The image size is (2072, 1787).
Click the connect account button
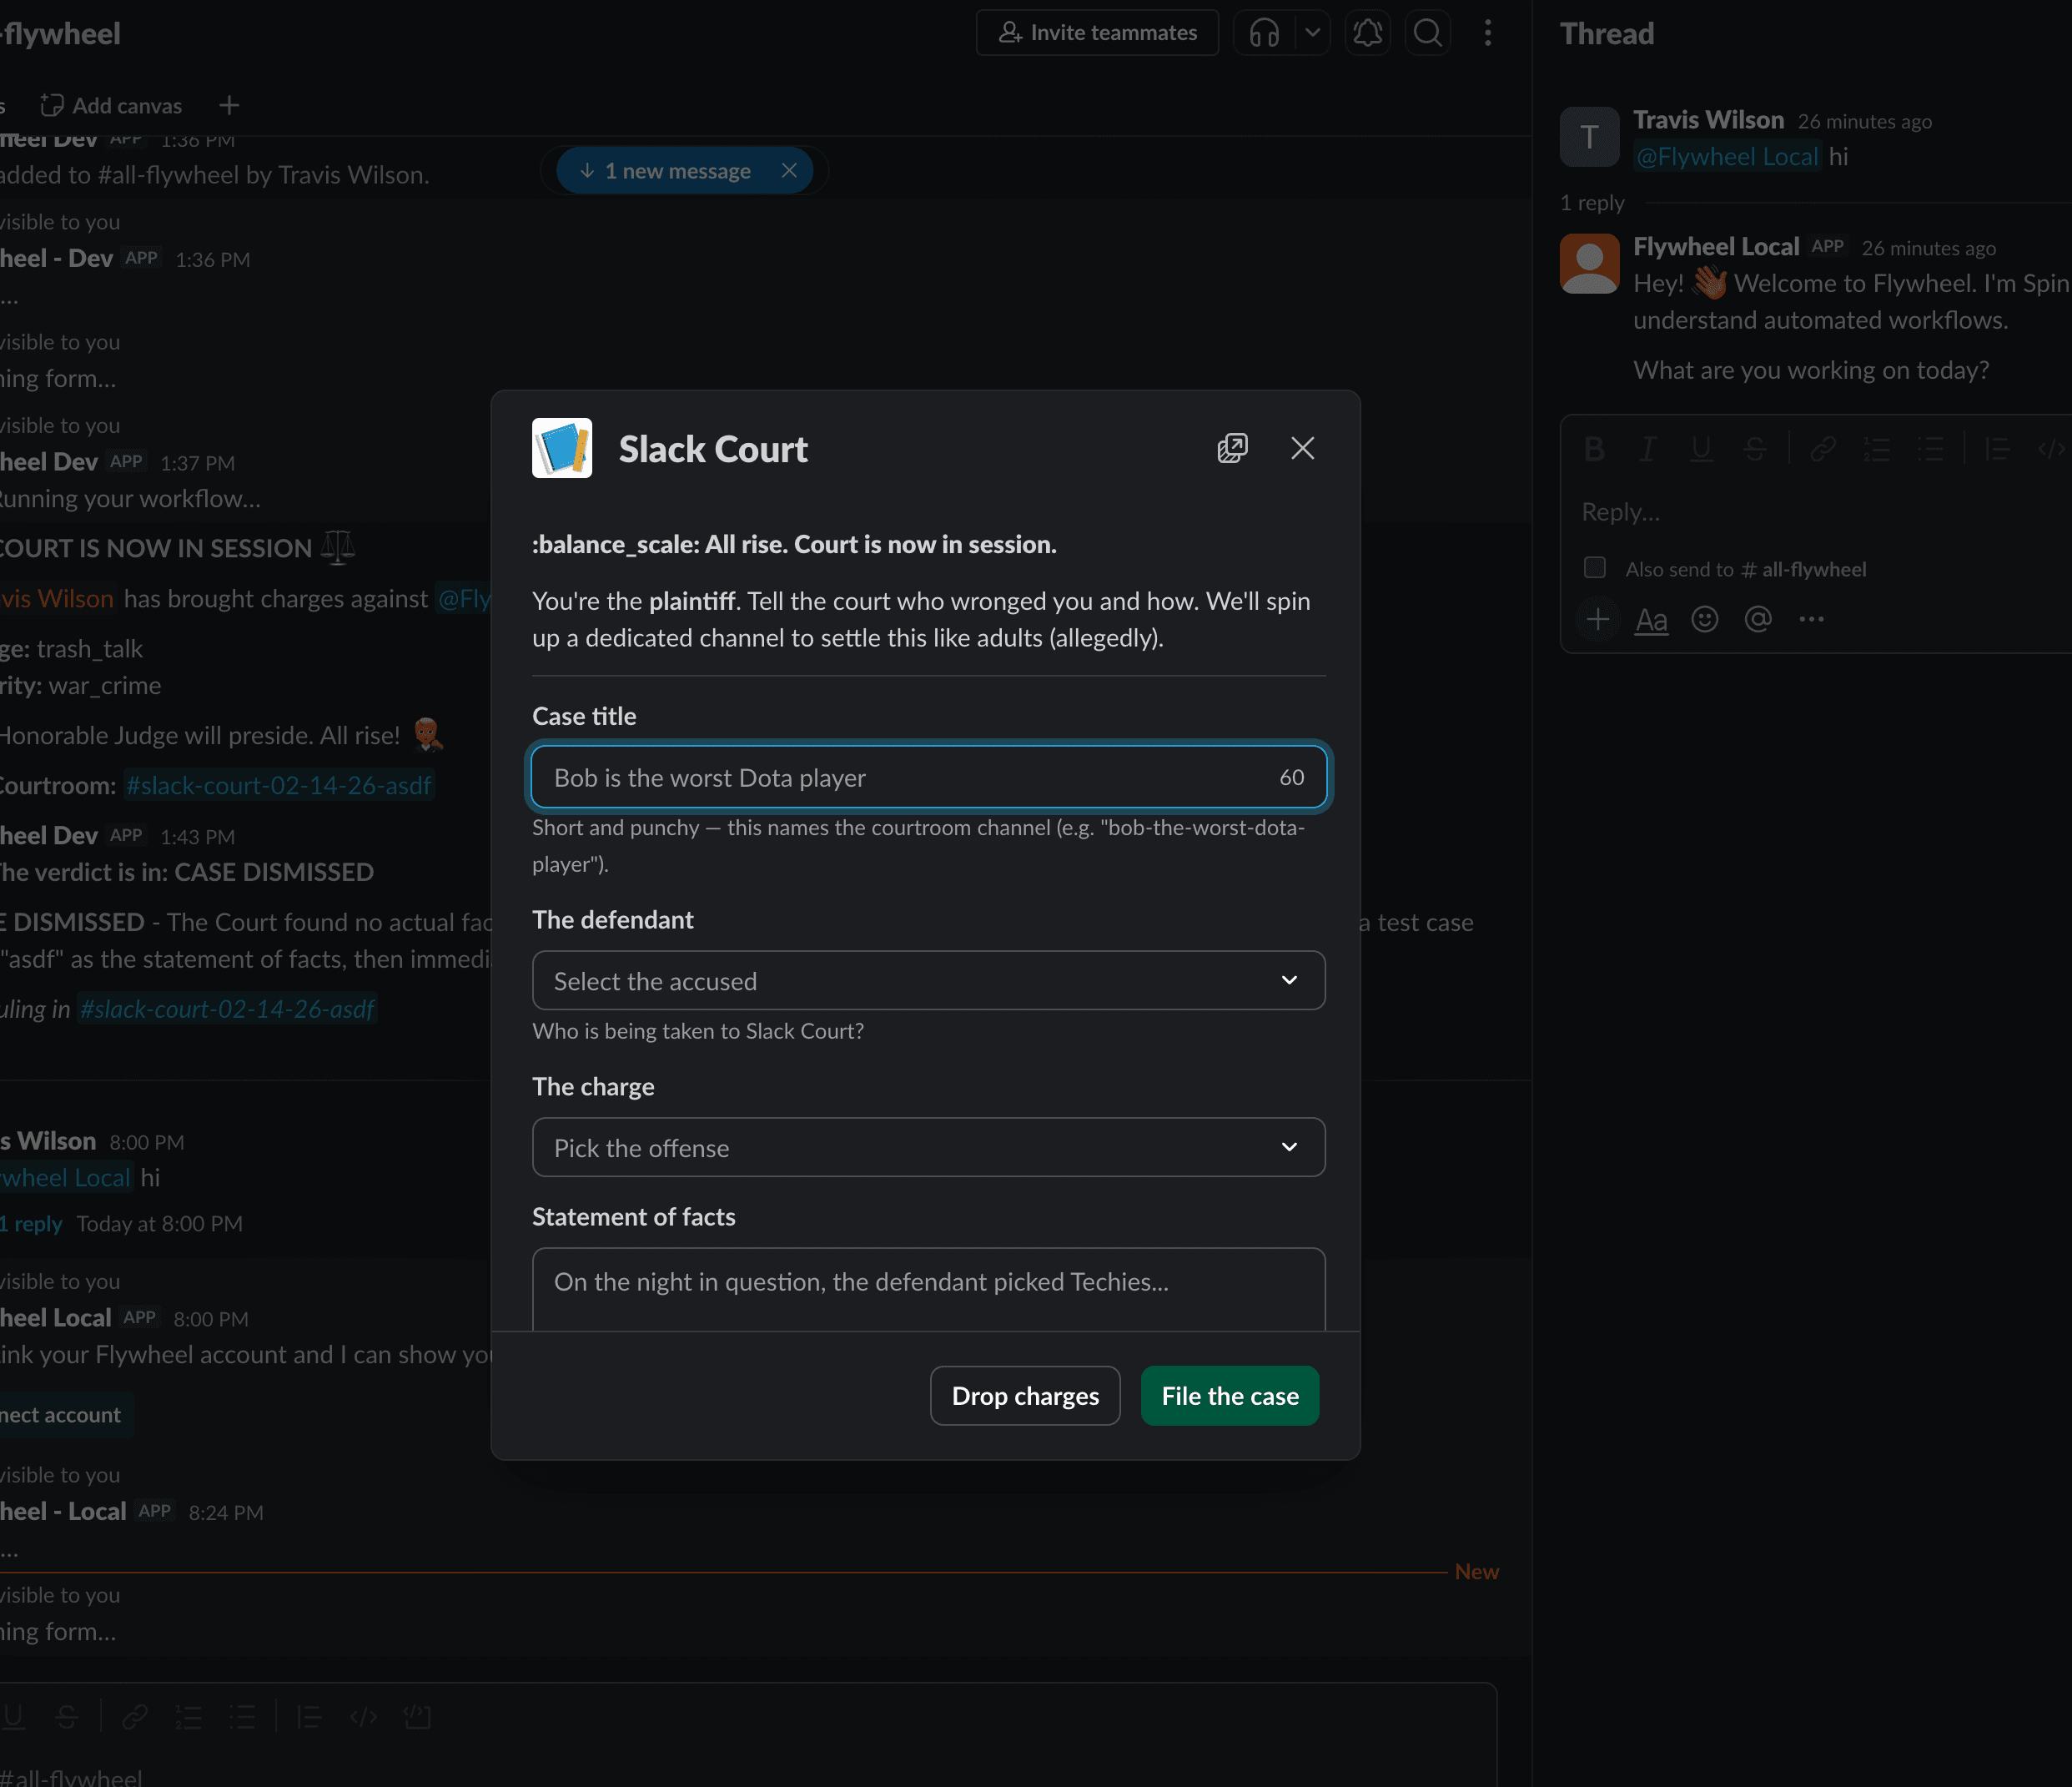tap(62, 1414)
